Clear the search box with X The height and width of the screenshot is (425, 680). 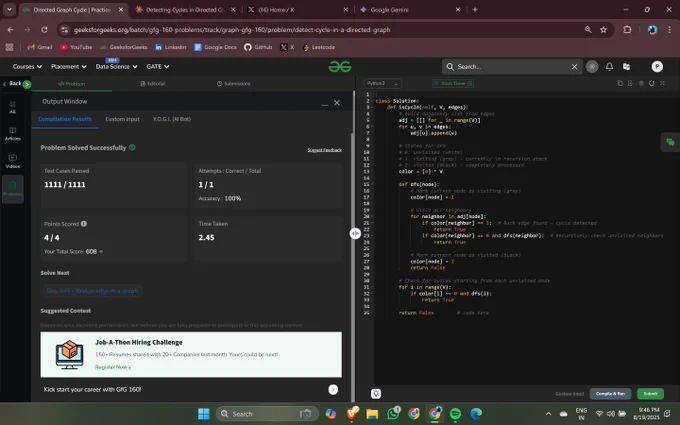tap(574, 66)
